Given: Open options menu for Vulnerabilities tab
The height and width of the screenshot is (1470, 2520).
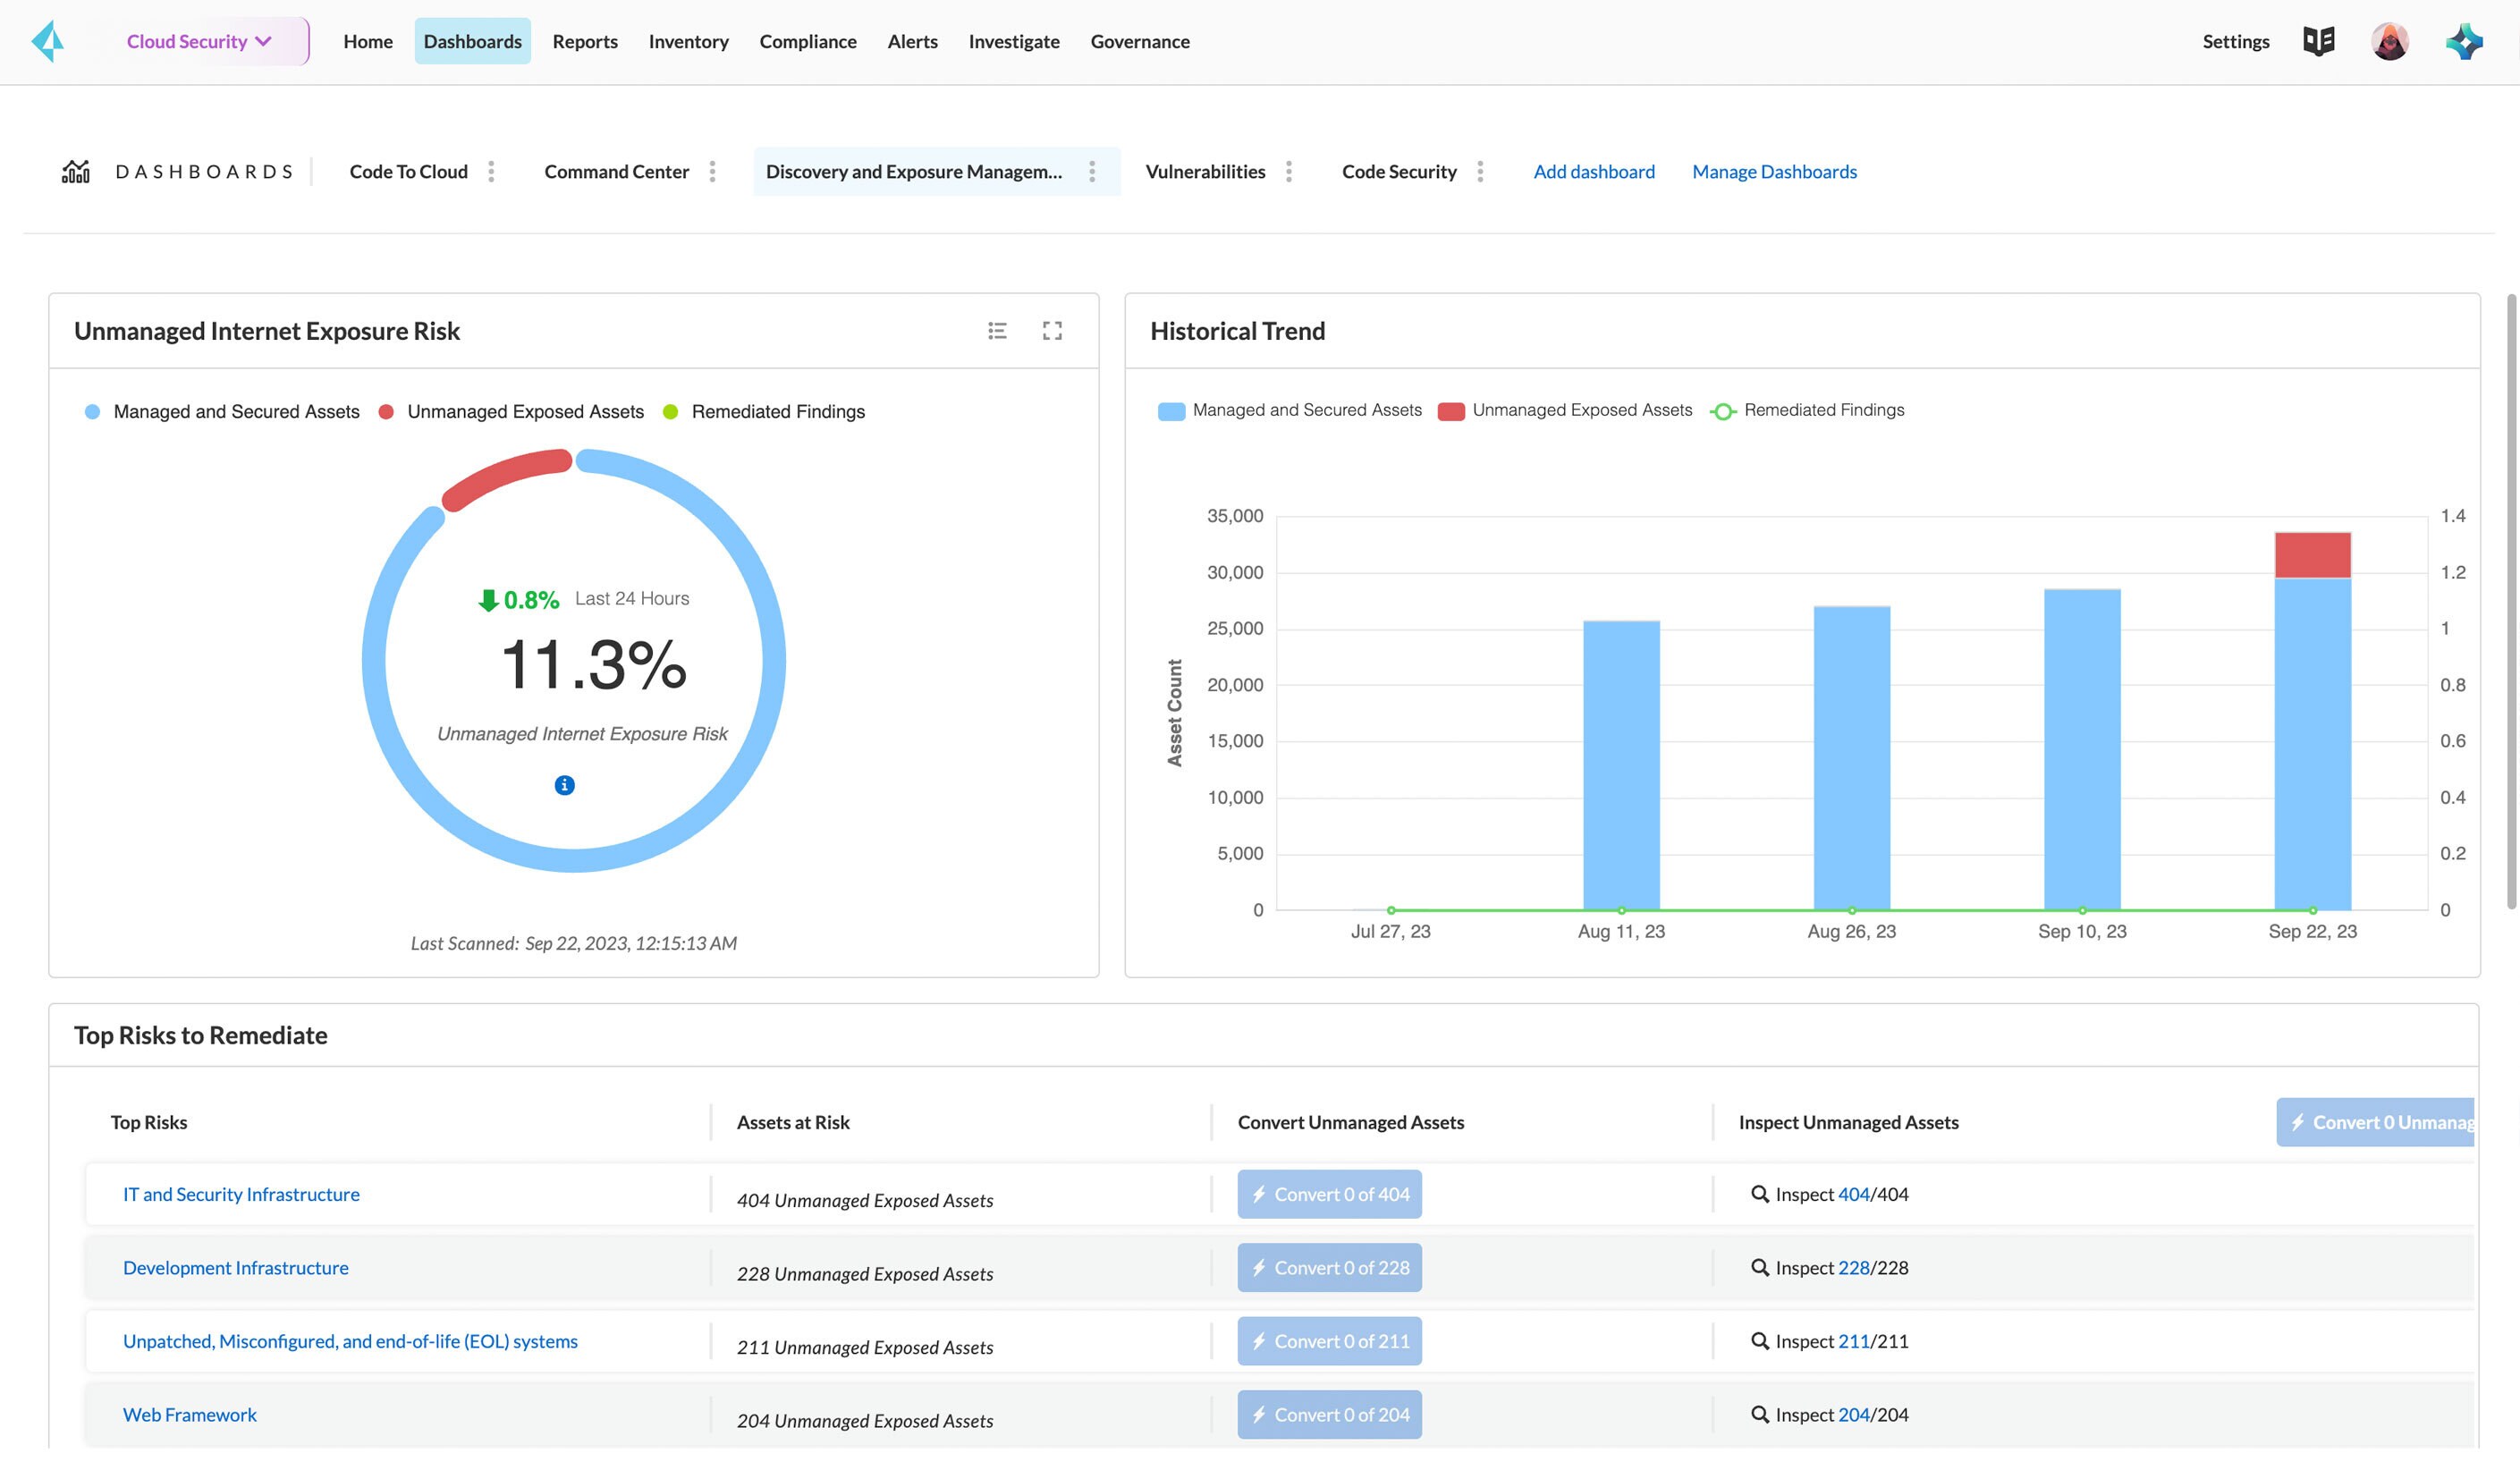Looking at the screenshot, I should (x=1289, y=172).
